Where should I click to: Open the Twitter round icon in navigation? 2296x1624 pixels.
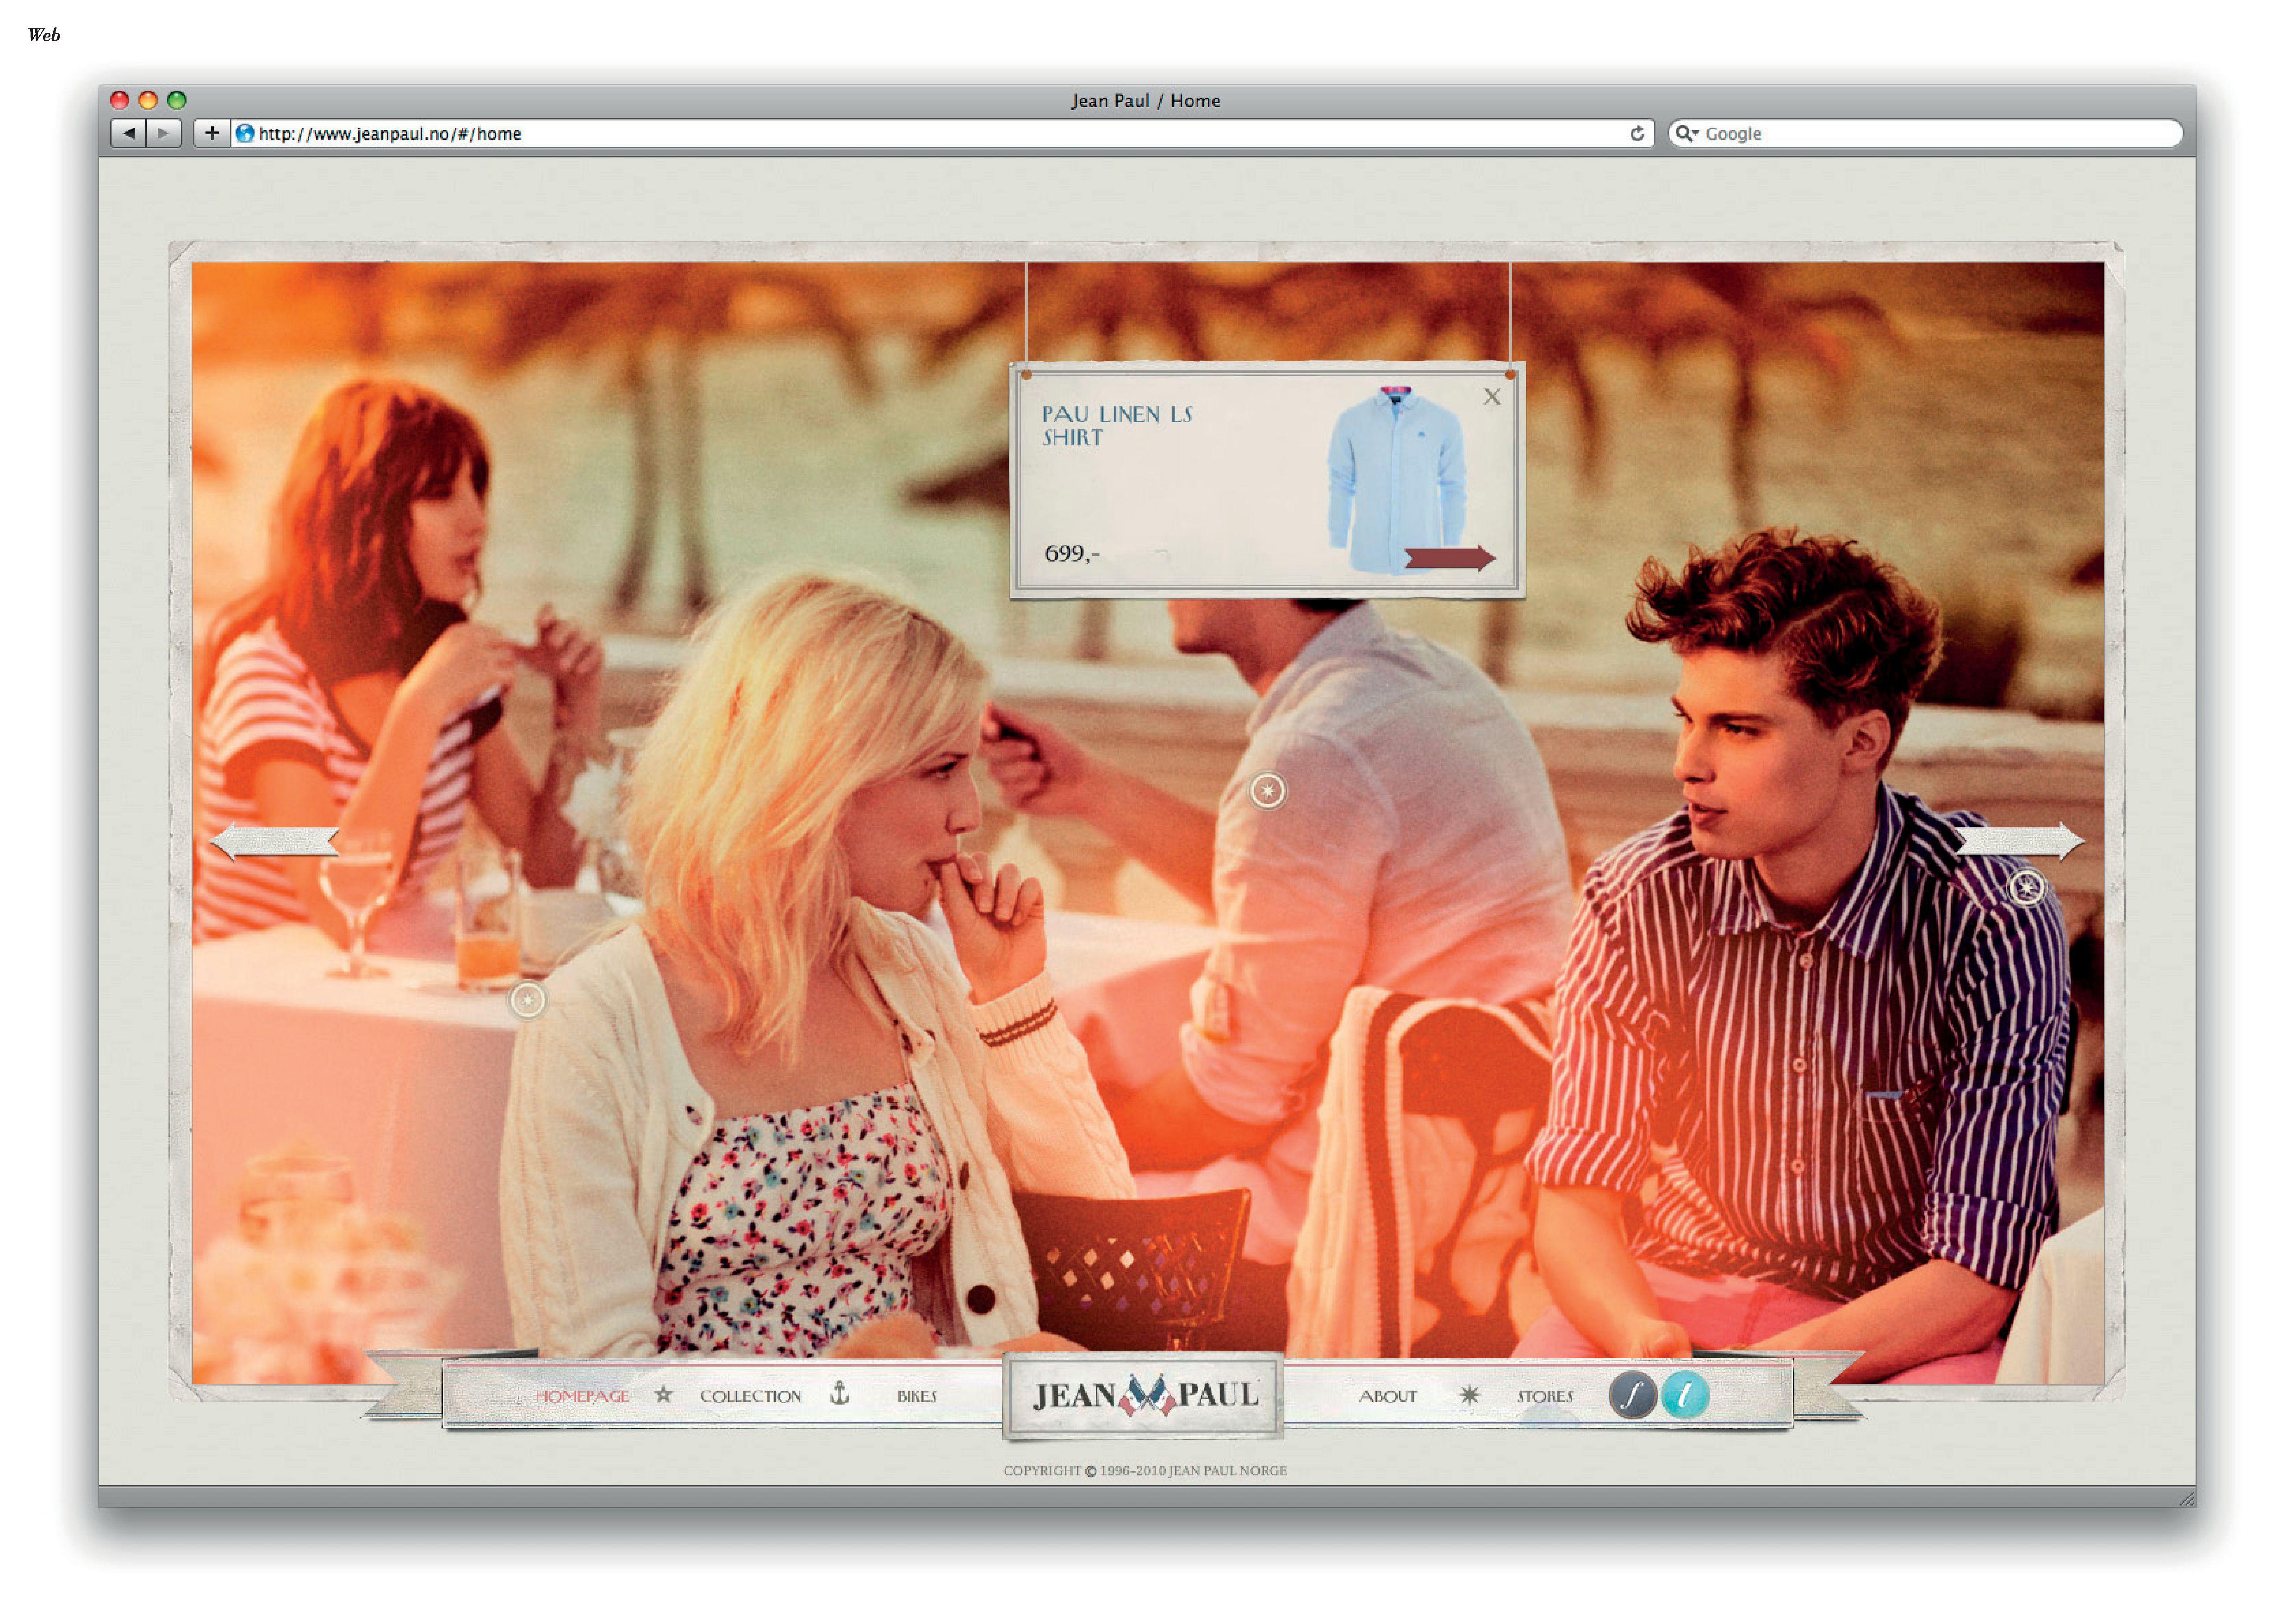1685,1395
